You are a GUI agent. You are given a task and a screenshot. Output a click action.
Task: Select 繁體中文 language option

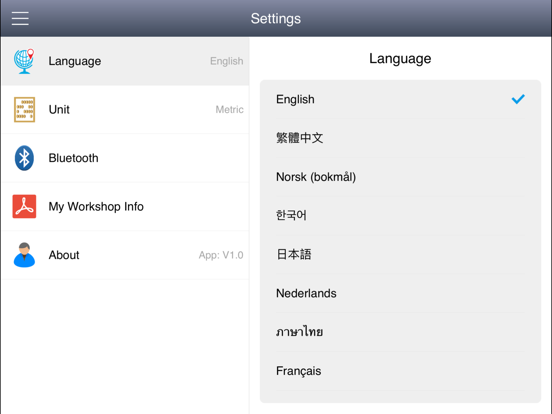click(x=400, y=138)
